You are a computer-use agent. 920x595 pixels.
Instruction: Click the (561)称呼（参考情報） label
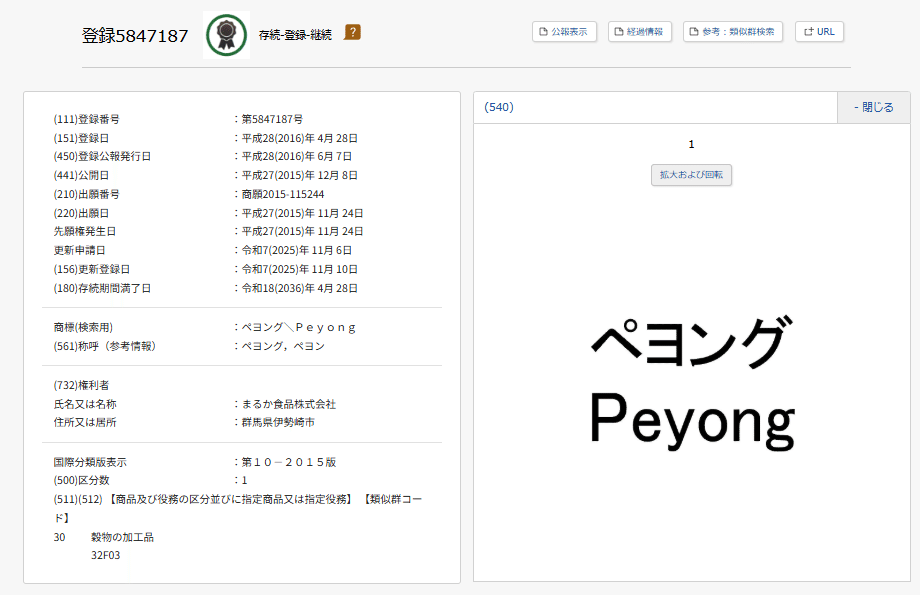pos(105,346)
